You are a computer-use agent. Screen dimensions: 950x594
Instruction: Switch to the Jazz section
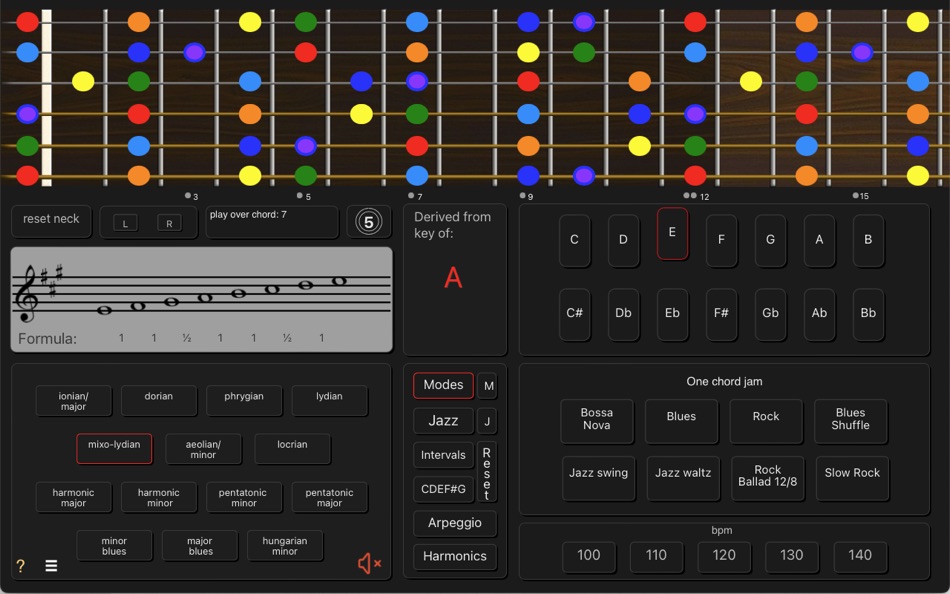[x=443, y=421]
